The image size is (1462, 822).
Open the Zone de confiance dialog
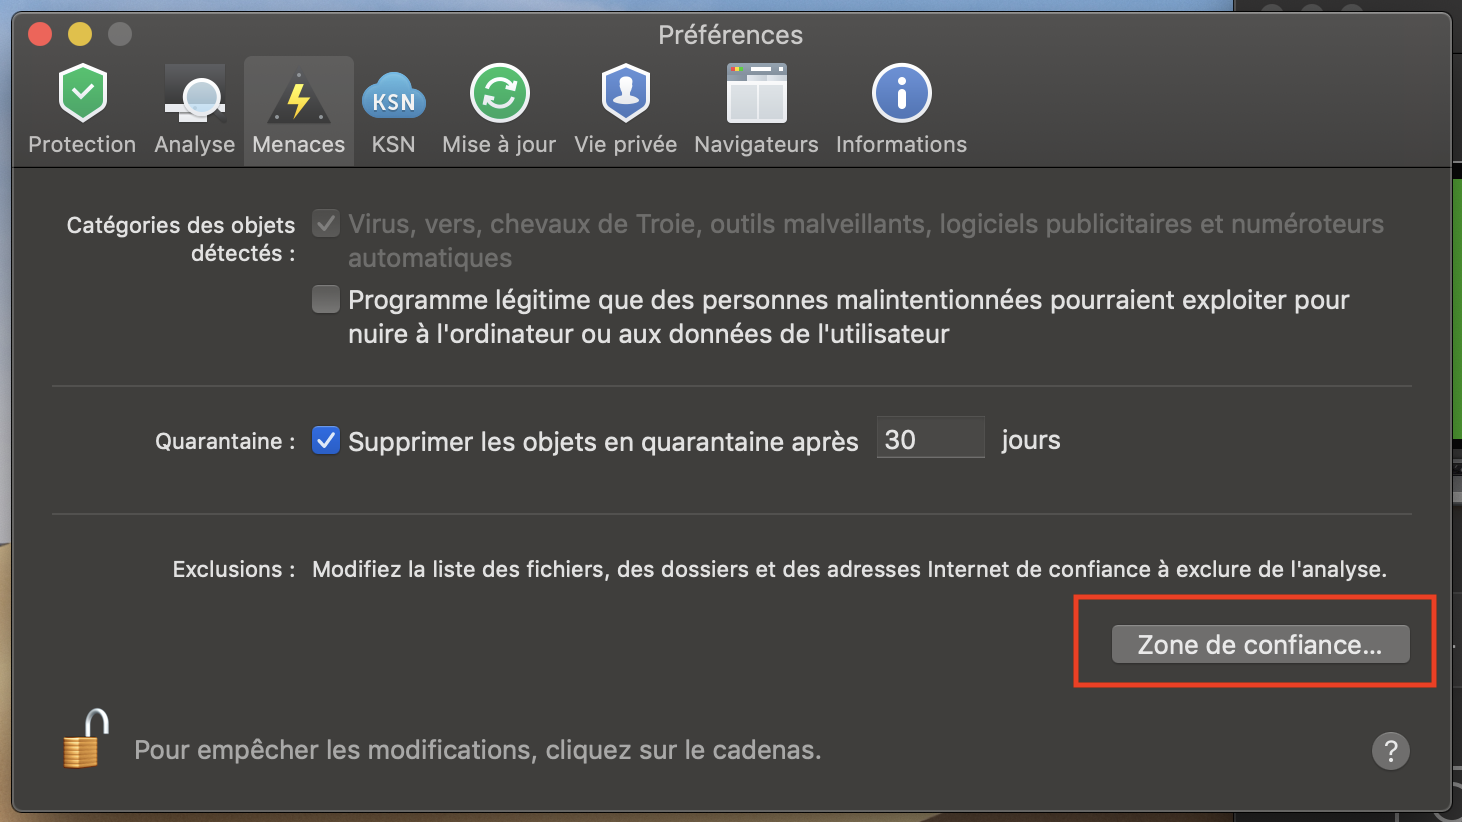(1260, 644)
